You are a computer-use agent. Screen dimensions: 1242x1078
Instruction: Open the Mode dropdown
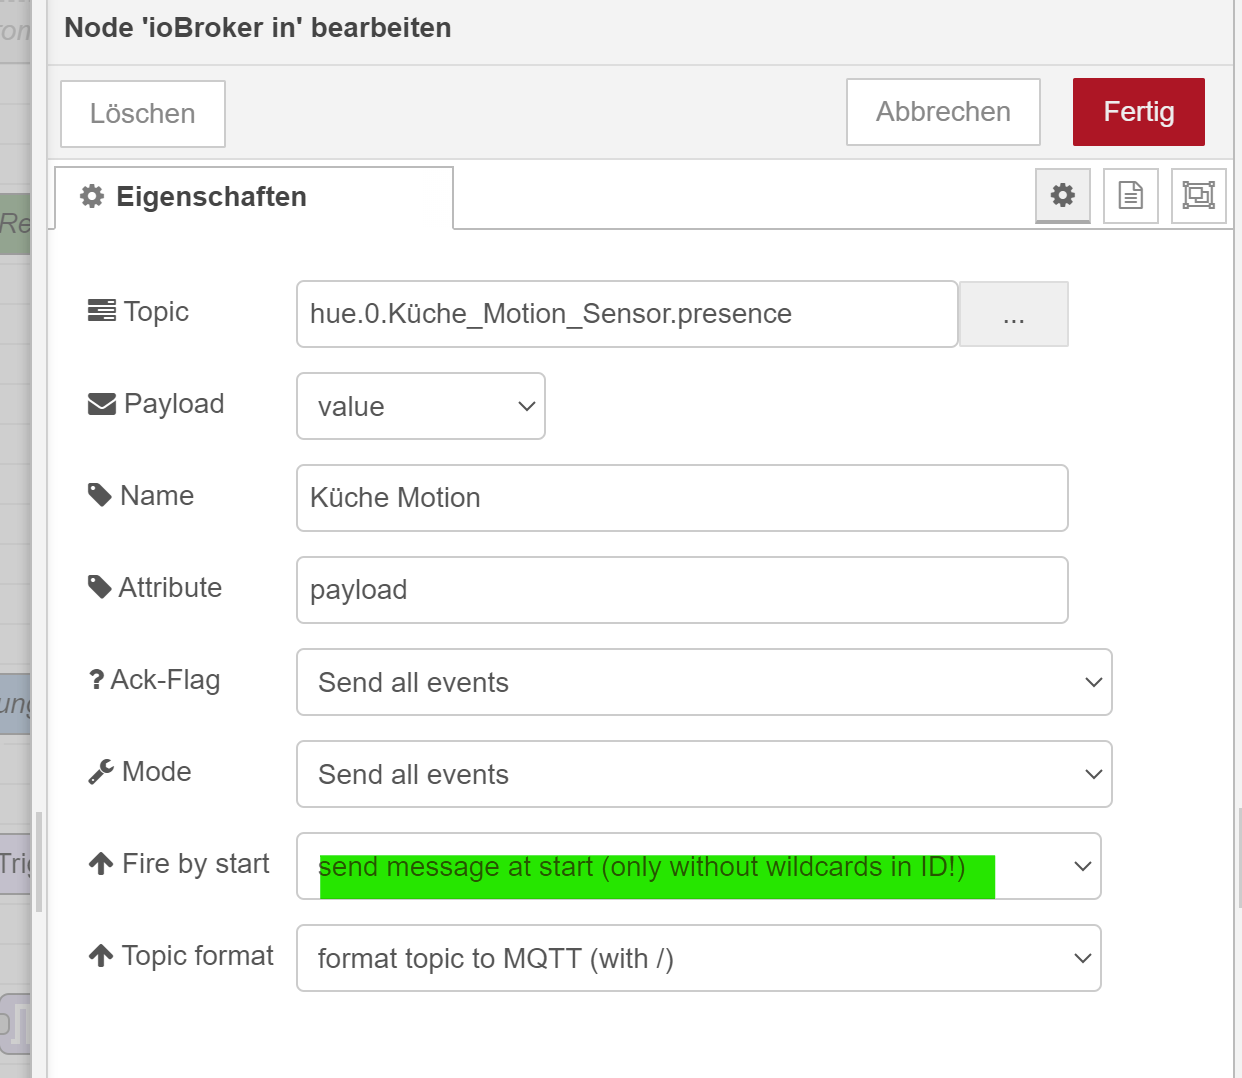coord(704,774)
